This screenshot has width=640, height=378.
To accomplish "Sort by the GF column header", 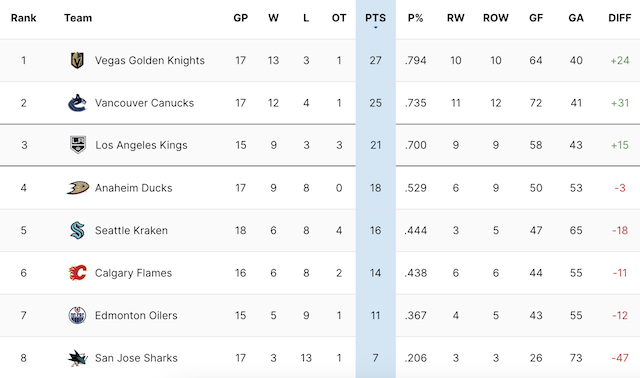I will pos(536,18).
